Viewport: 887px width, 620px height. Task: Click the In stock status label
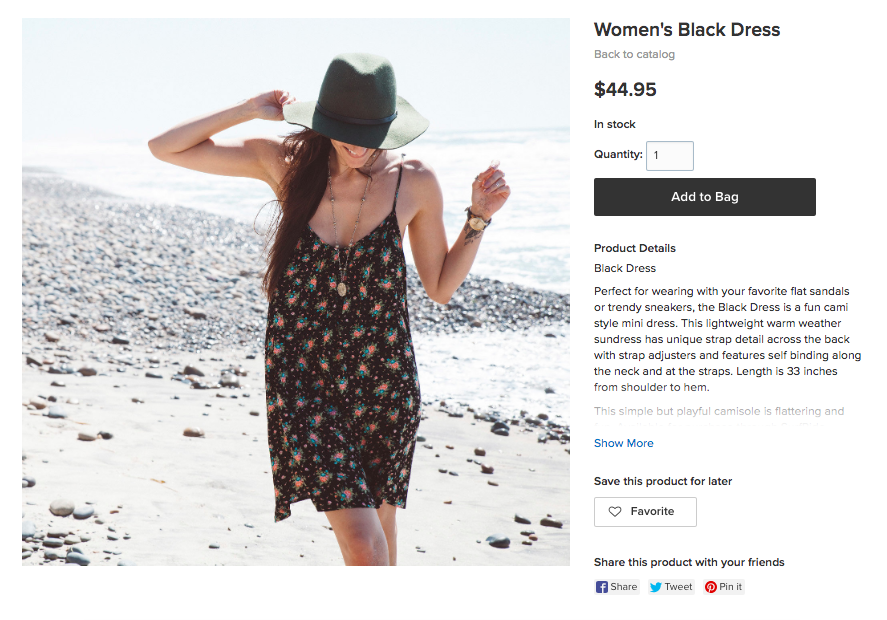pos(614,124)
